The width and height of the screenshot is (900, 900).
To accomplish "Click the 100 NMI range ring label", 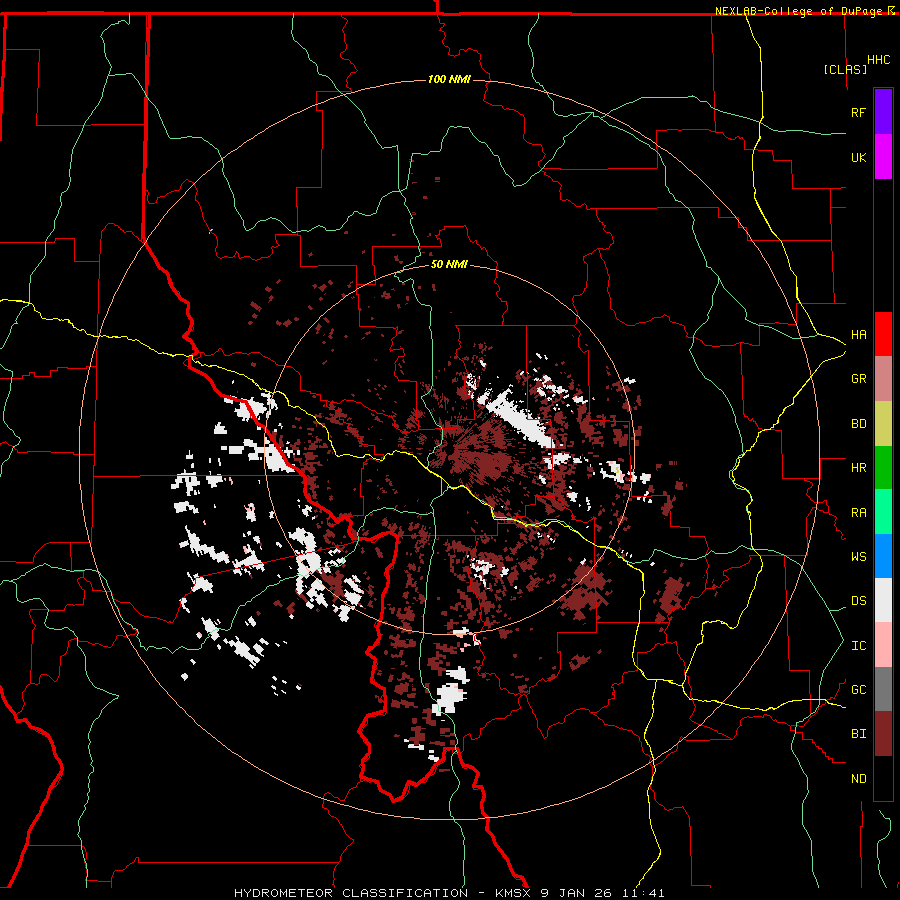I will [449, 79].
